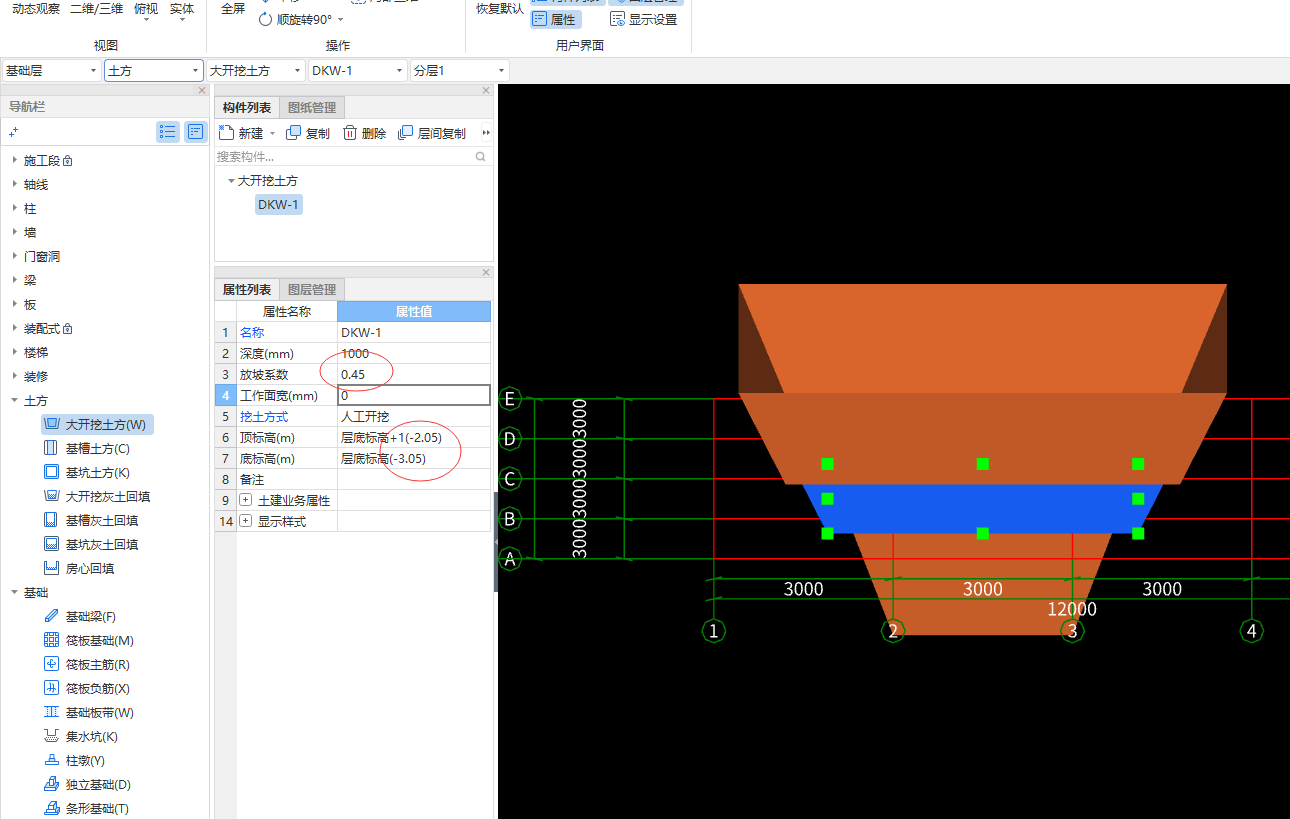Open 基槽灰土回填 component type
Screen dimensions: 1290x819
point(90,521)
